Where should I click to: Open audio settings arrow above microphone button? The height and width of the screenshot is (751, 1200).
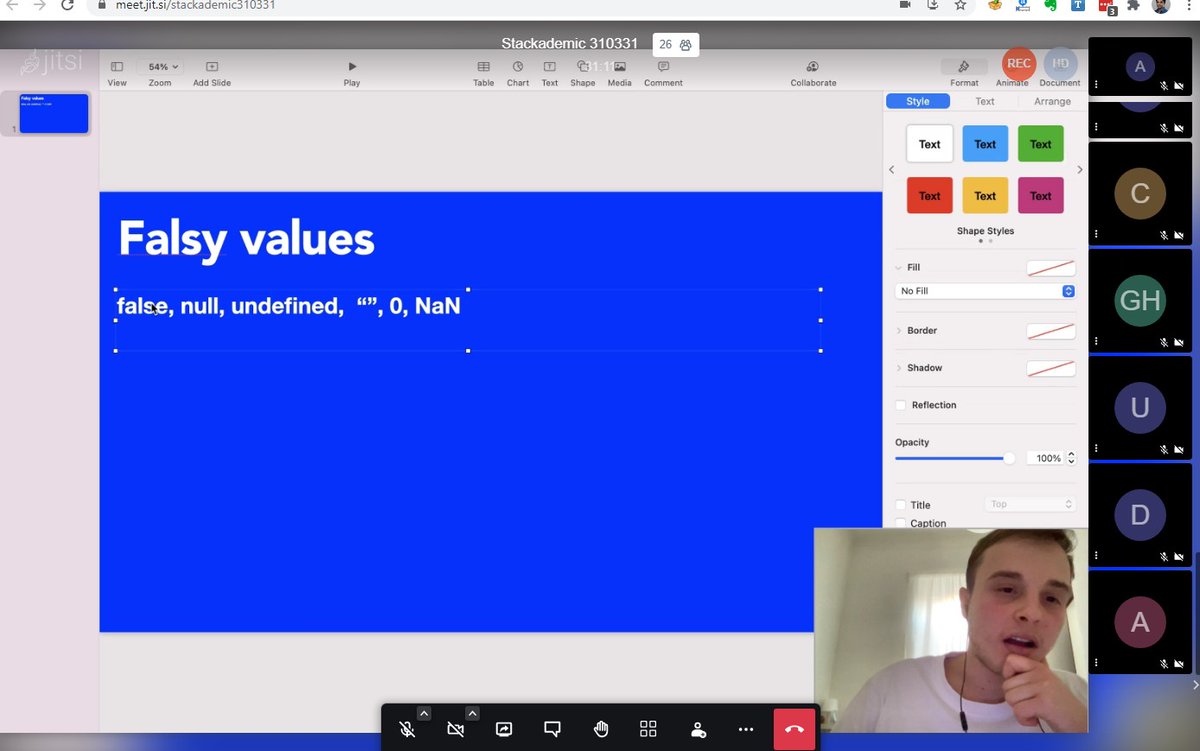pos(424,713)
